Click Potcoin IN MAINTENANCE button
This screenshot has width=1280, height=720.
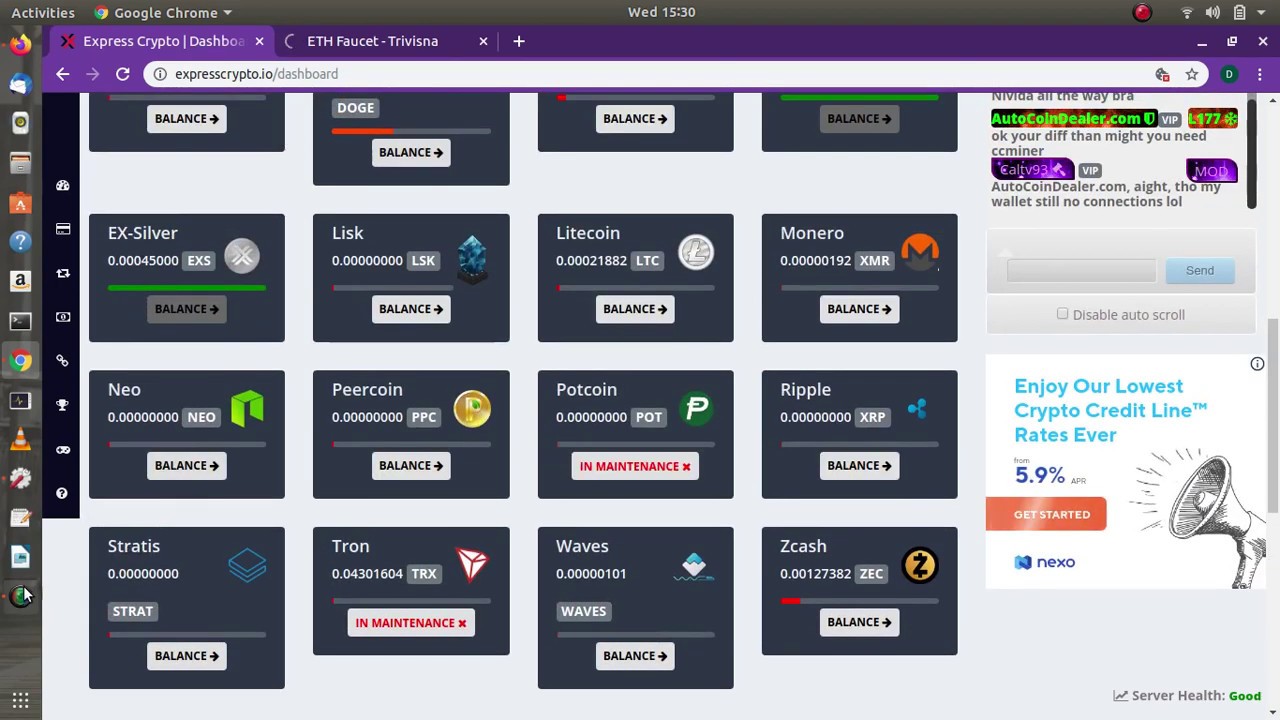635,466
